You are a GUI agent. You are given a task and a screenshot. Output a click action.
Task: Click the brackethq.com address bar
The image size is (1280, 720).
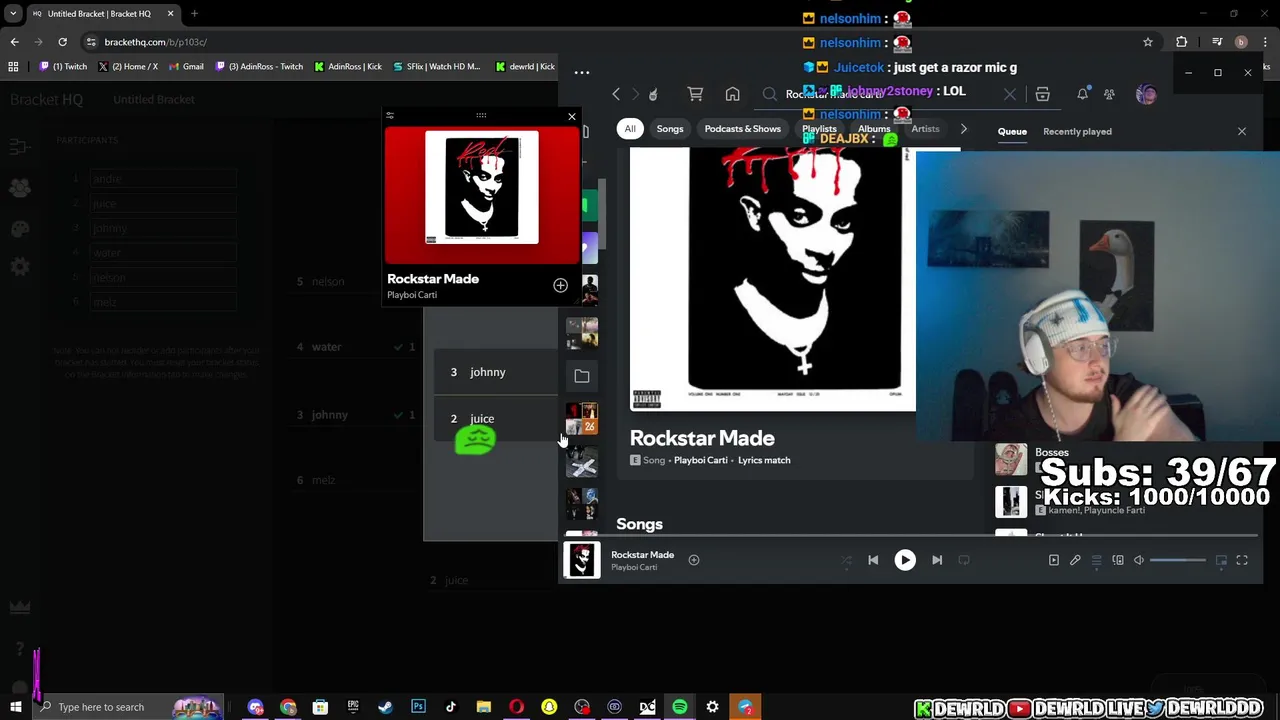[155, 42]
